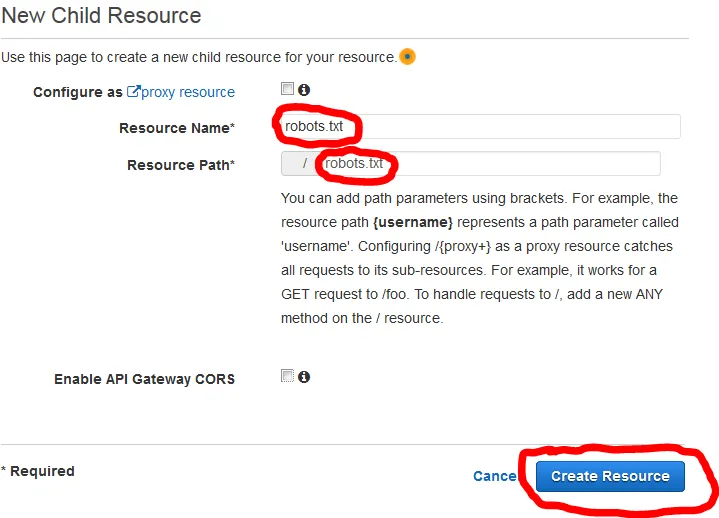Focus the Resource Name input field
719x518 pixels.
pos(500,127)
